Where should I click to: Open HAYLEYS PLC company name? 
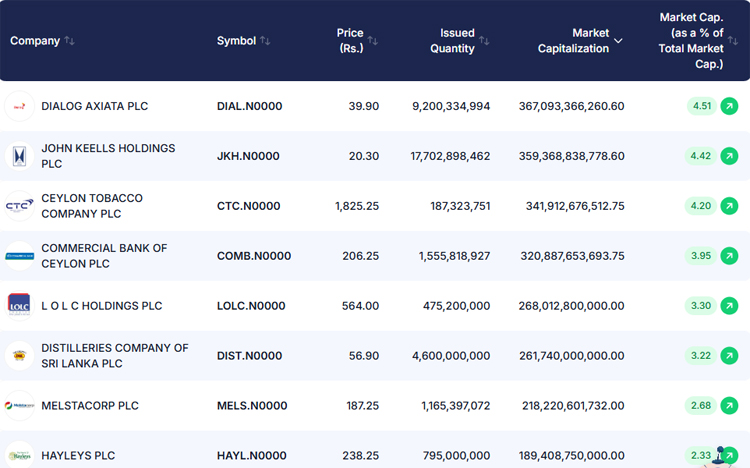click(78, 455)
